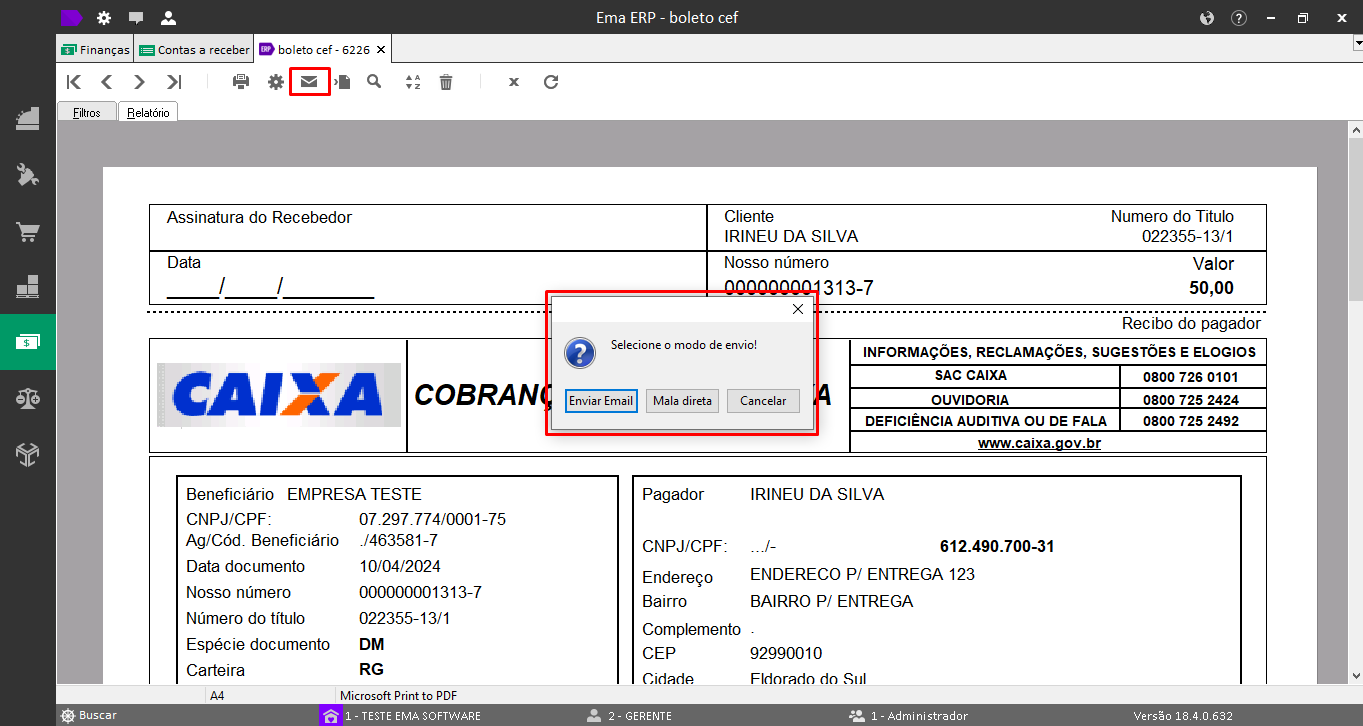The image size is (1363, 726).
Task: Close the send mode dialog
Action: pyautogui.click(x=798, y=310)
